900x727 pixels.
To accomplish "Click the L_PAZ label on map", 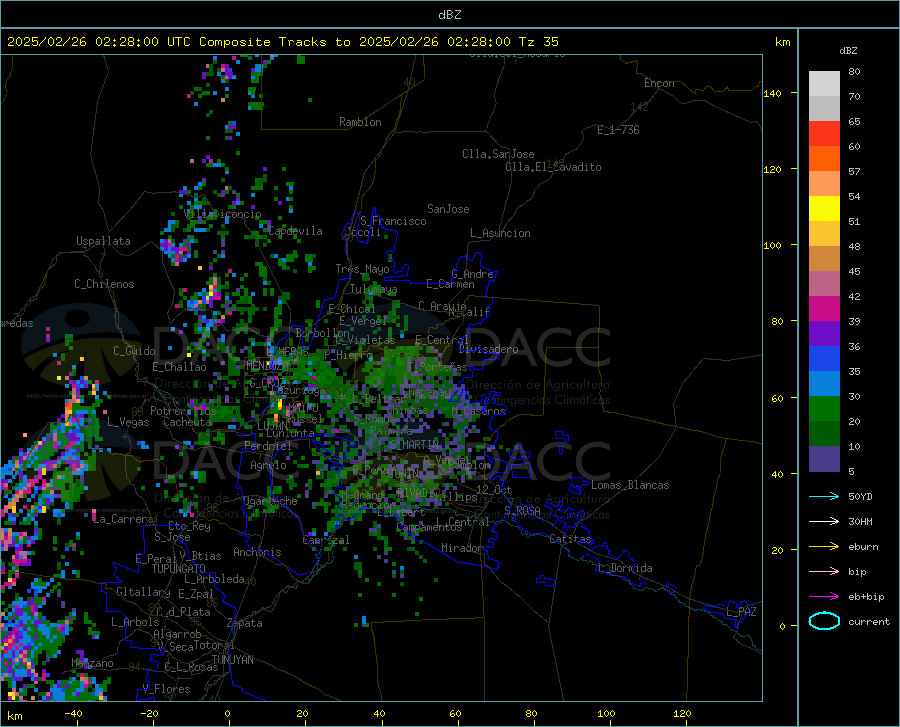I will pyautogui.click(x=741, y=612).
